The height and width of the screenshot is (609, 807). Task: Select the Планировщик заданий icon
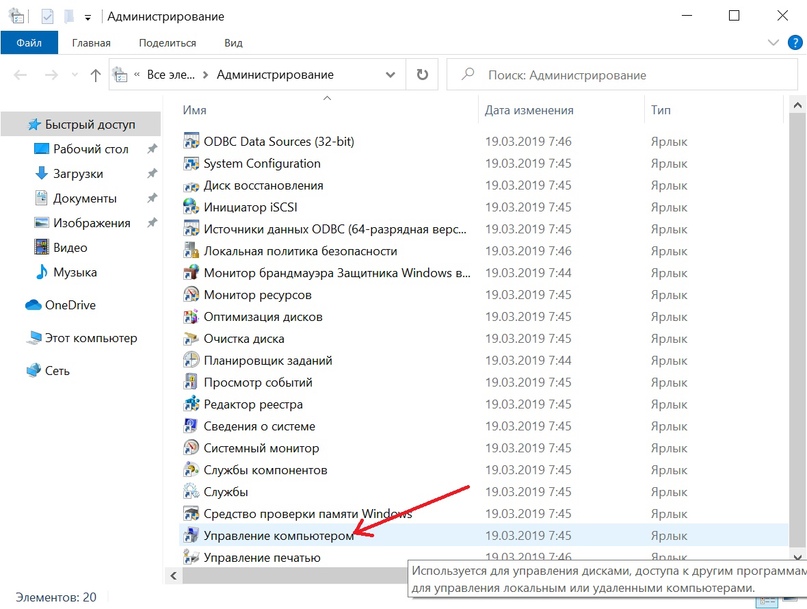coord(192,360)
